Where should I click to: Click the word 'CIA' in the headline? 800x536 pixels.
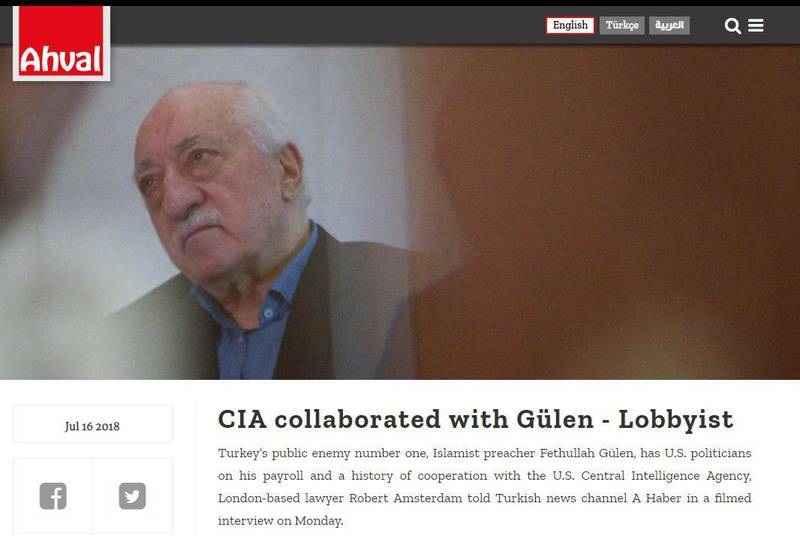242,419
